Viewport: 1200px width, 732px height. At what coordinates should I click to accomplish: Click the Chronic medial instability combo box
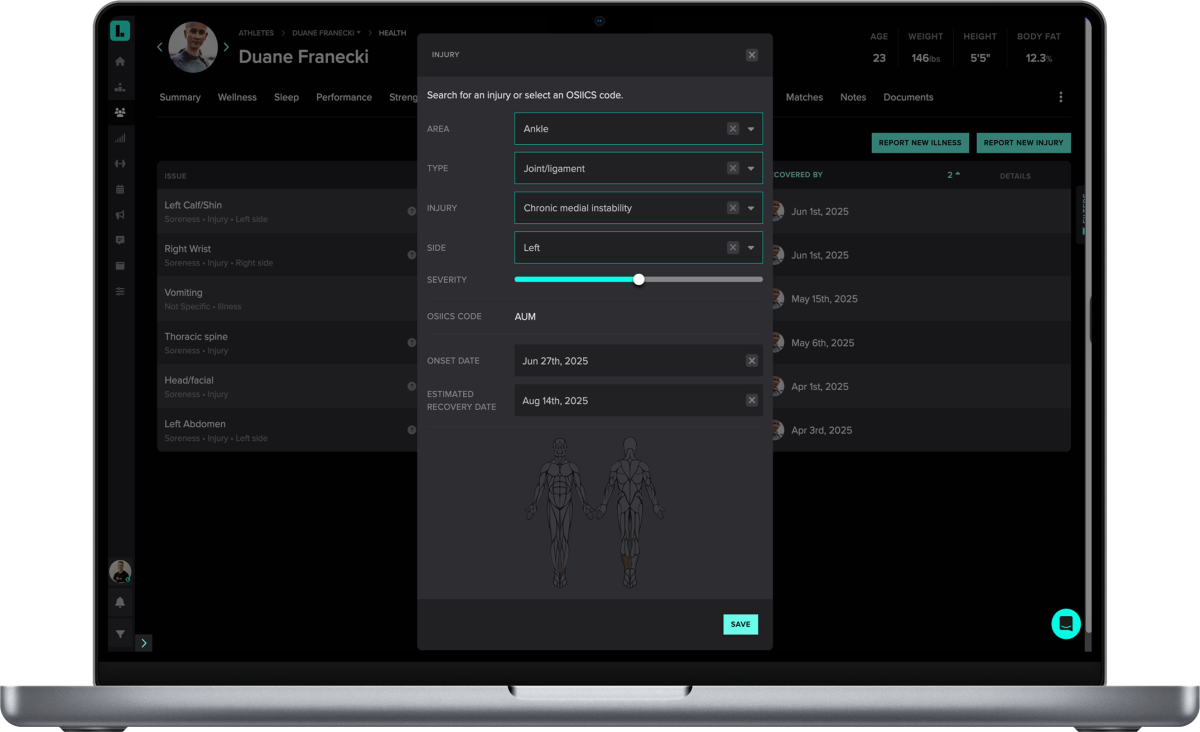click(638, 208)
